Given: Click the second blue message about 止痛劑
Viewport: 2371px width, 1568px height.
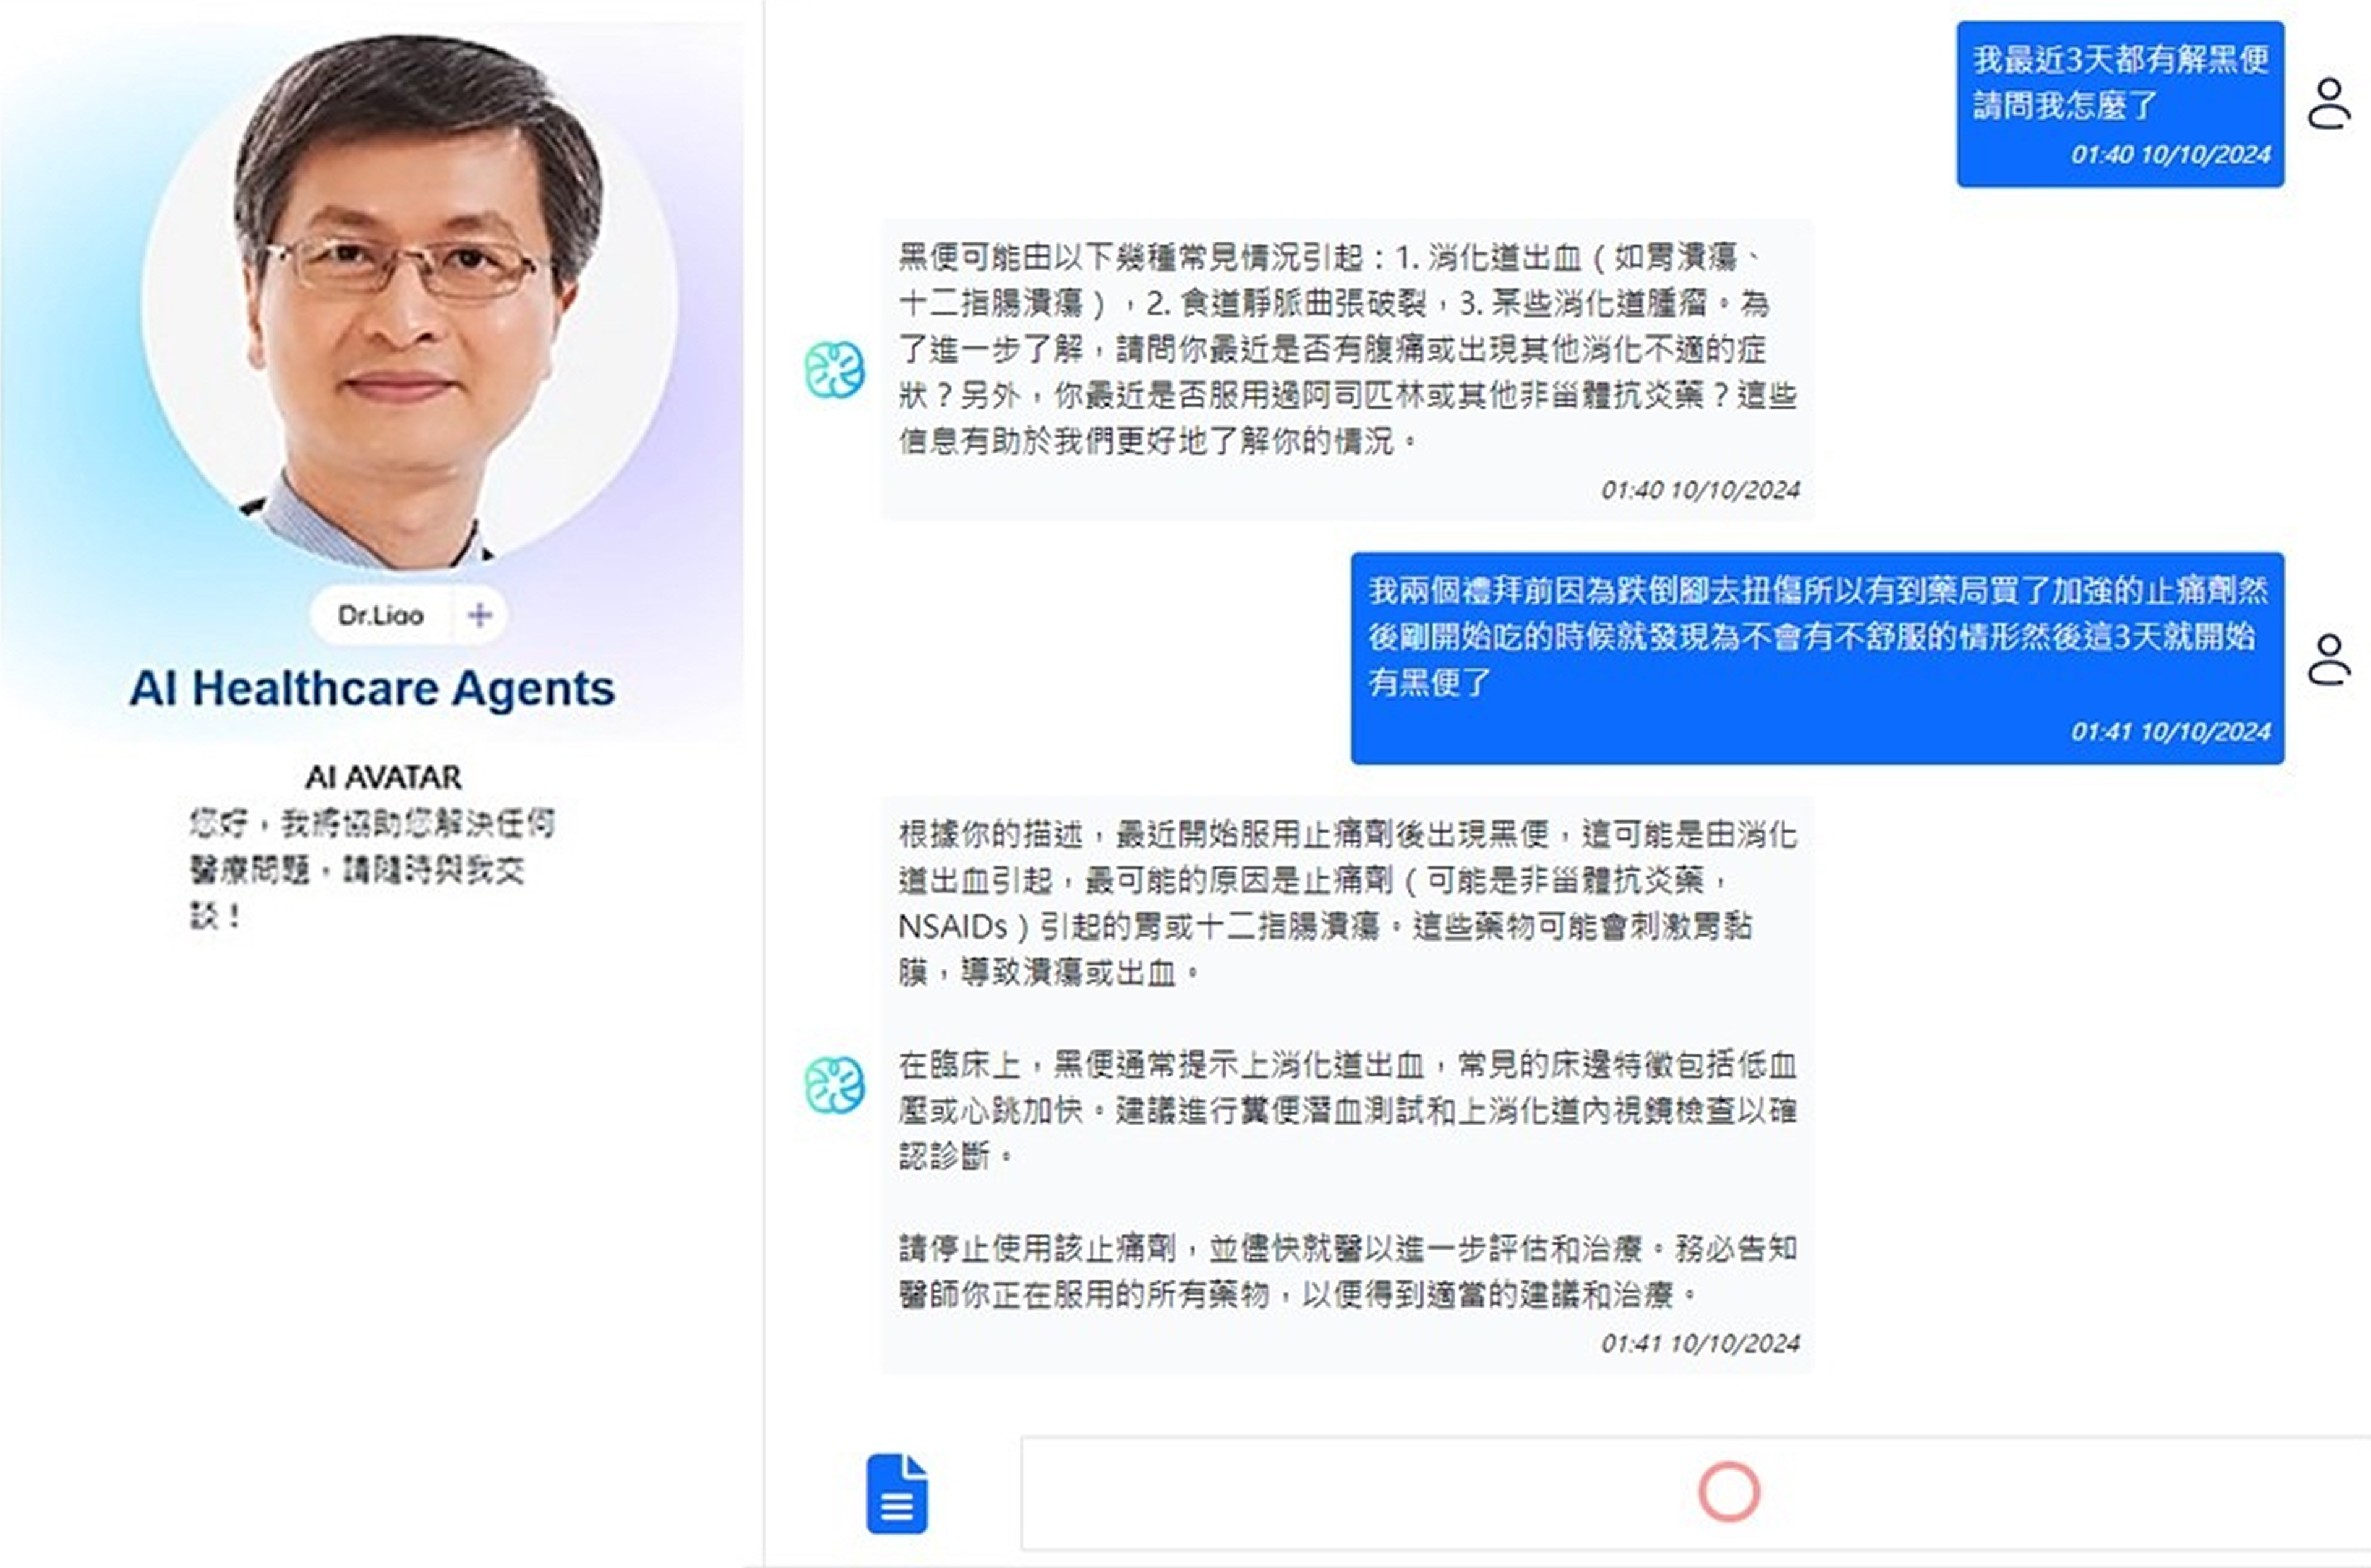Looking at the screenshot, I should tap(1817, 658).
